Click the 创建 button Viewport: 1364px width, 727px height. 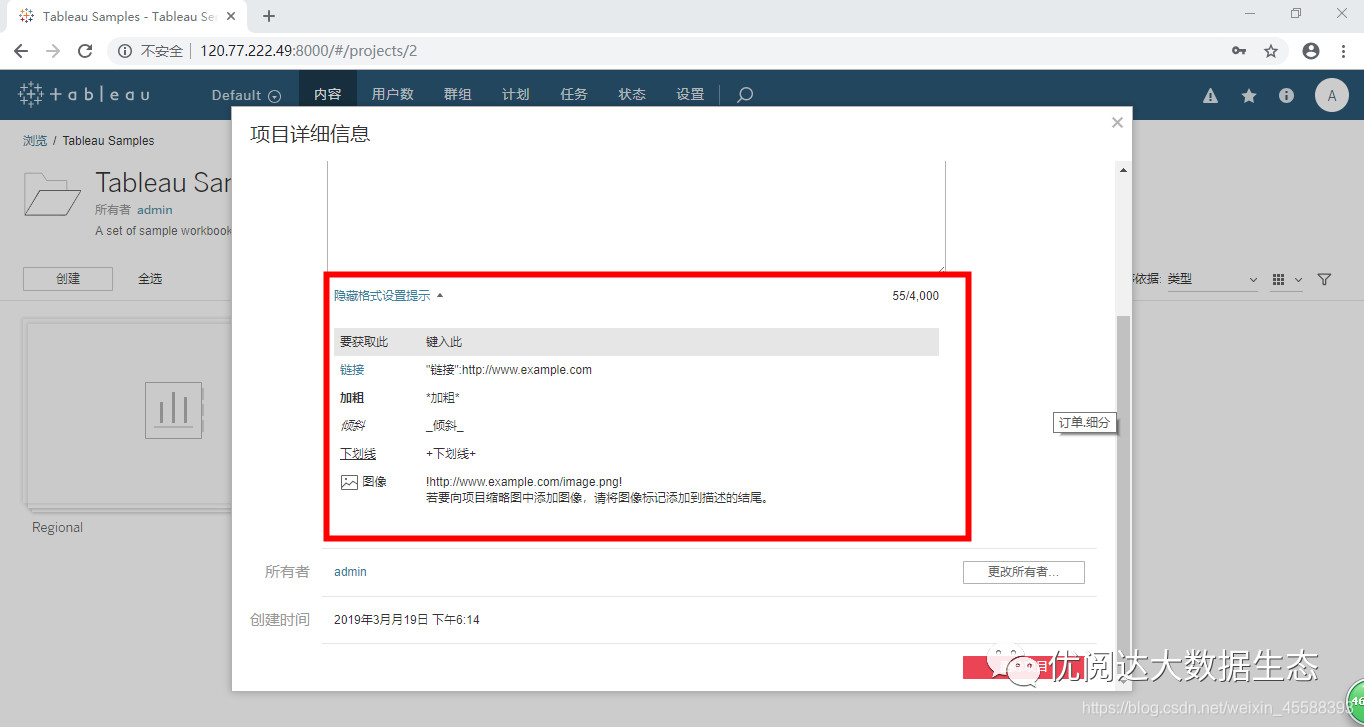tap(68, 279)
